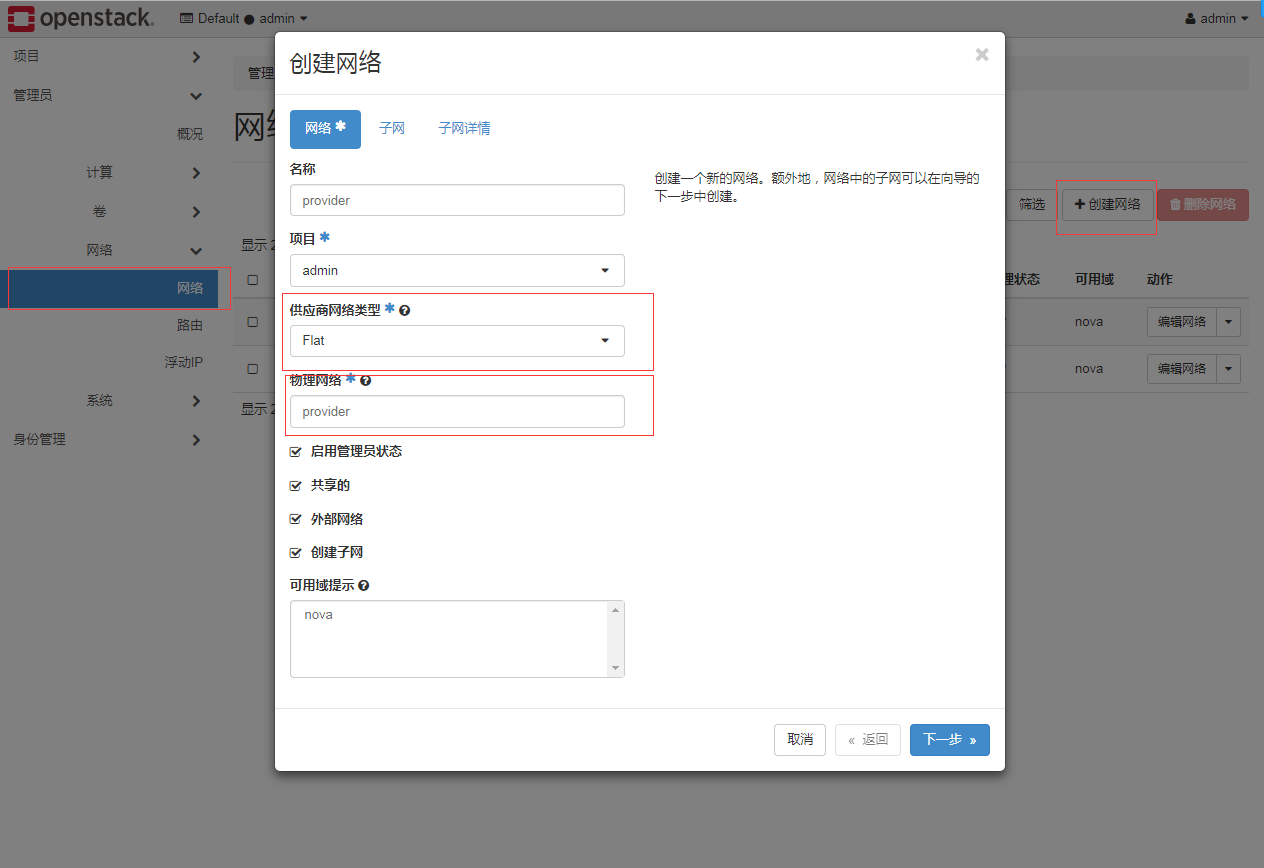
Task: Click the admin user icon at top right
Action: click(x=1190, y=18)
